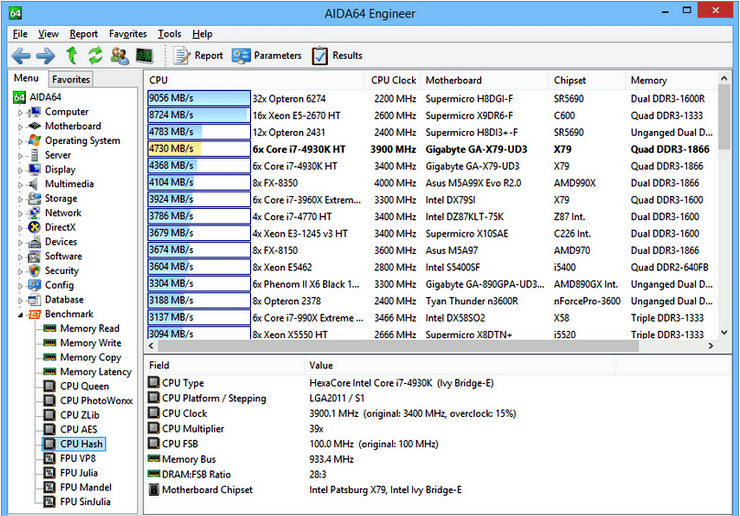Image resolution: width=740 pixels, height=516 pixels.
Task: Switch to the Favorites tab
Action: pos(71,79)
